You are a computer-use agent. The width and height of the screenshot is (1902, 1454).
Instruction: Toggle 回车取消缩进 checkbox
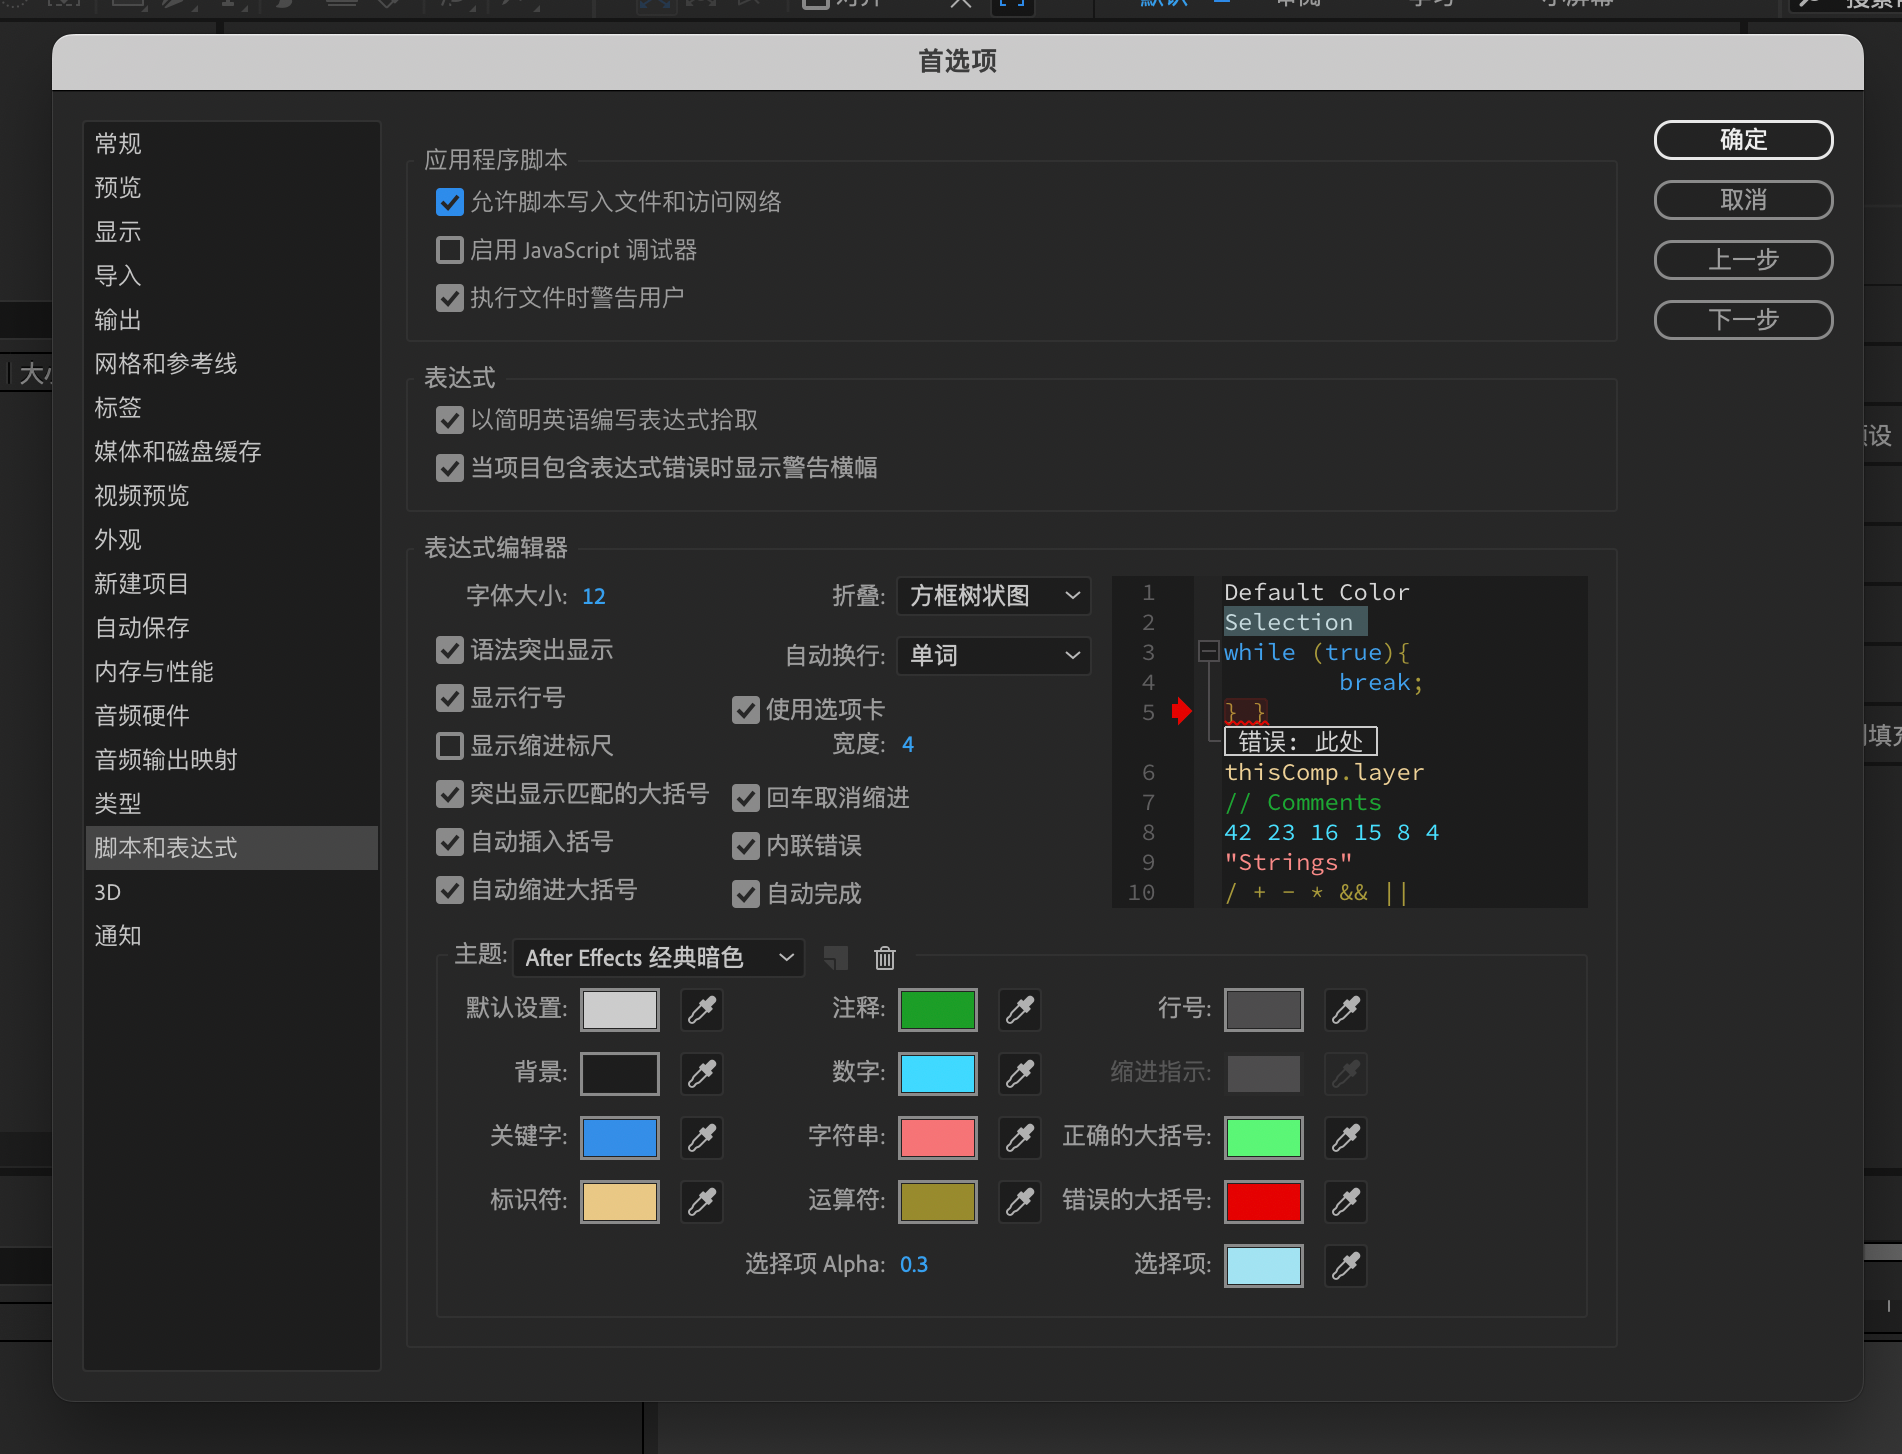(x=746, y=798)
